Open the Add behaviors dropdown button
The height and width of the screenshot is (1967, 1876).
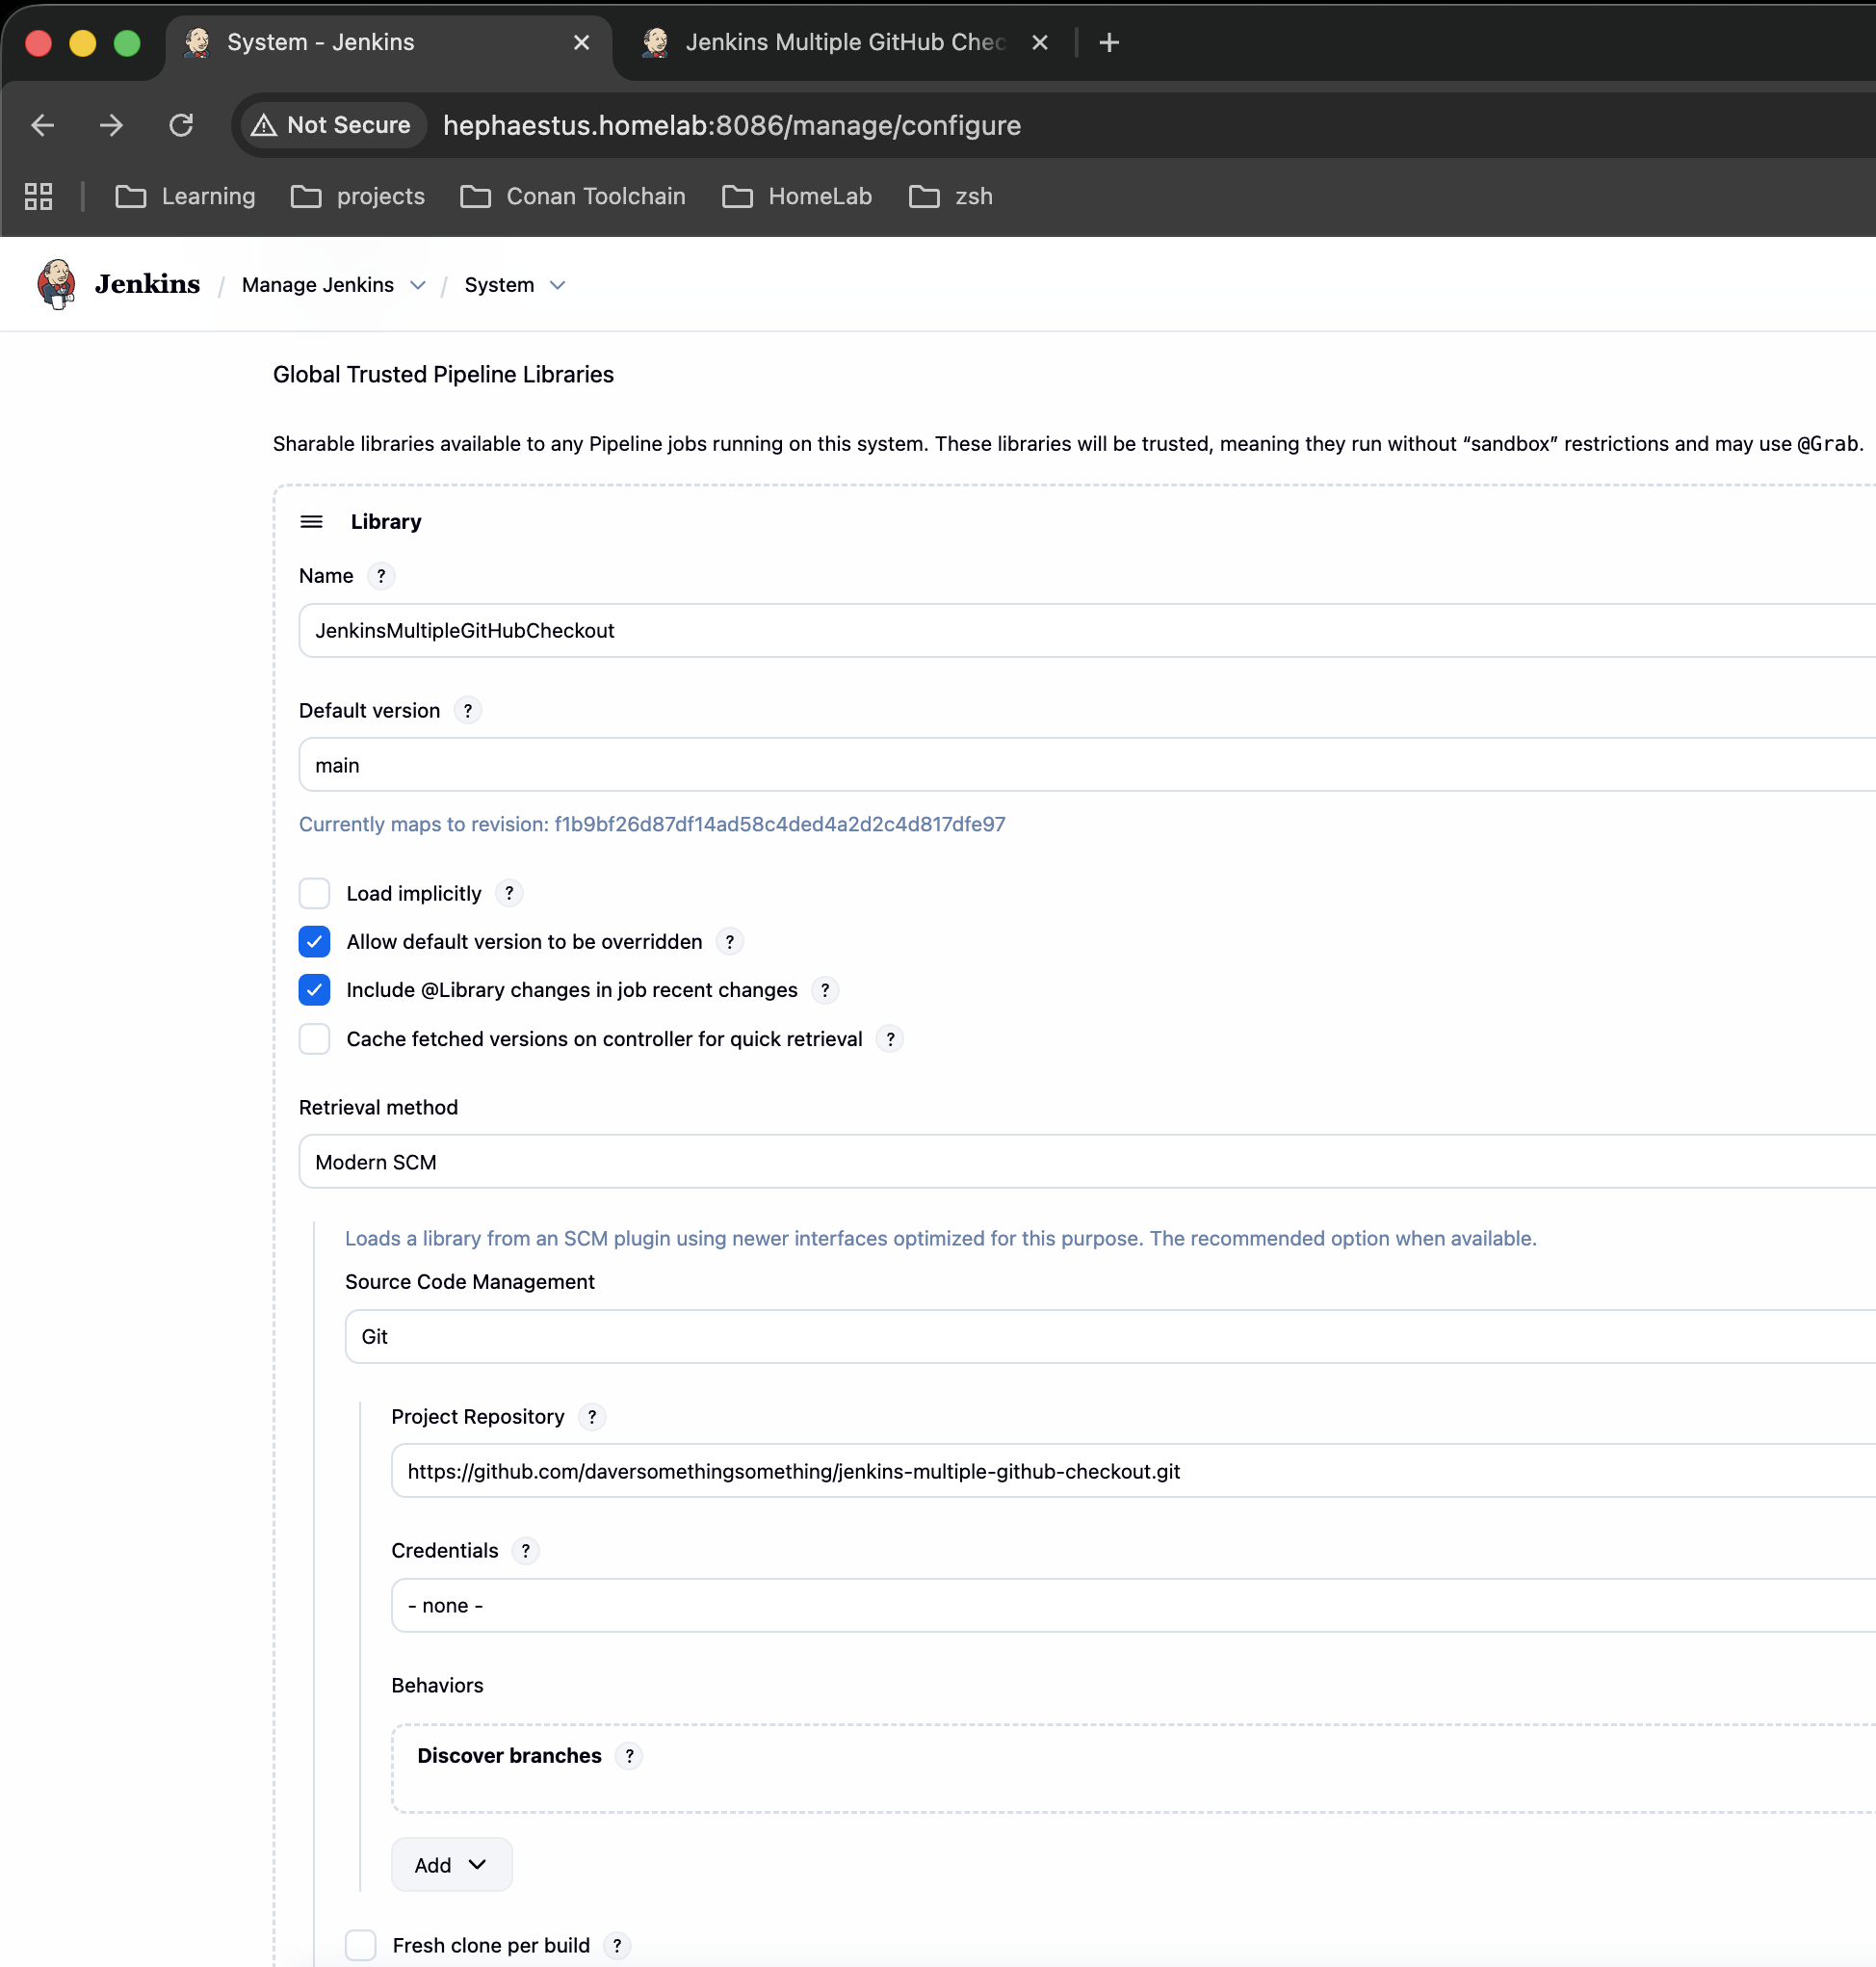pyautogui.click(x=451, y=1864)
